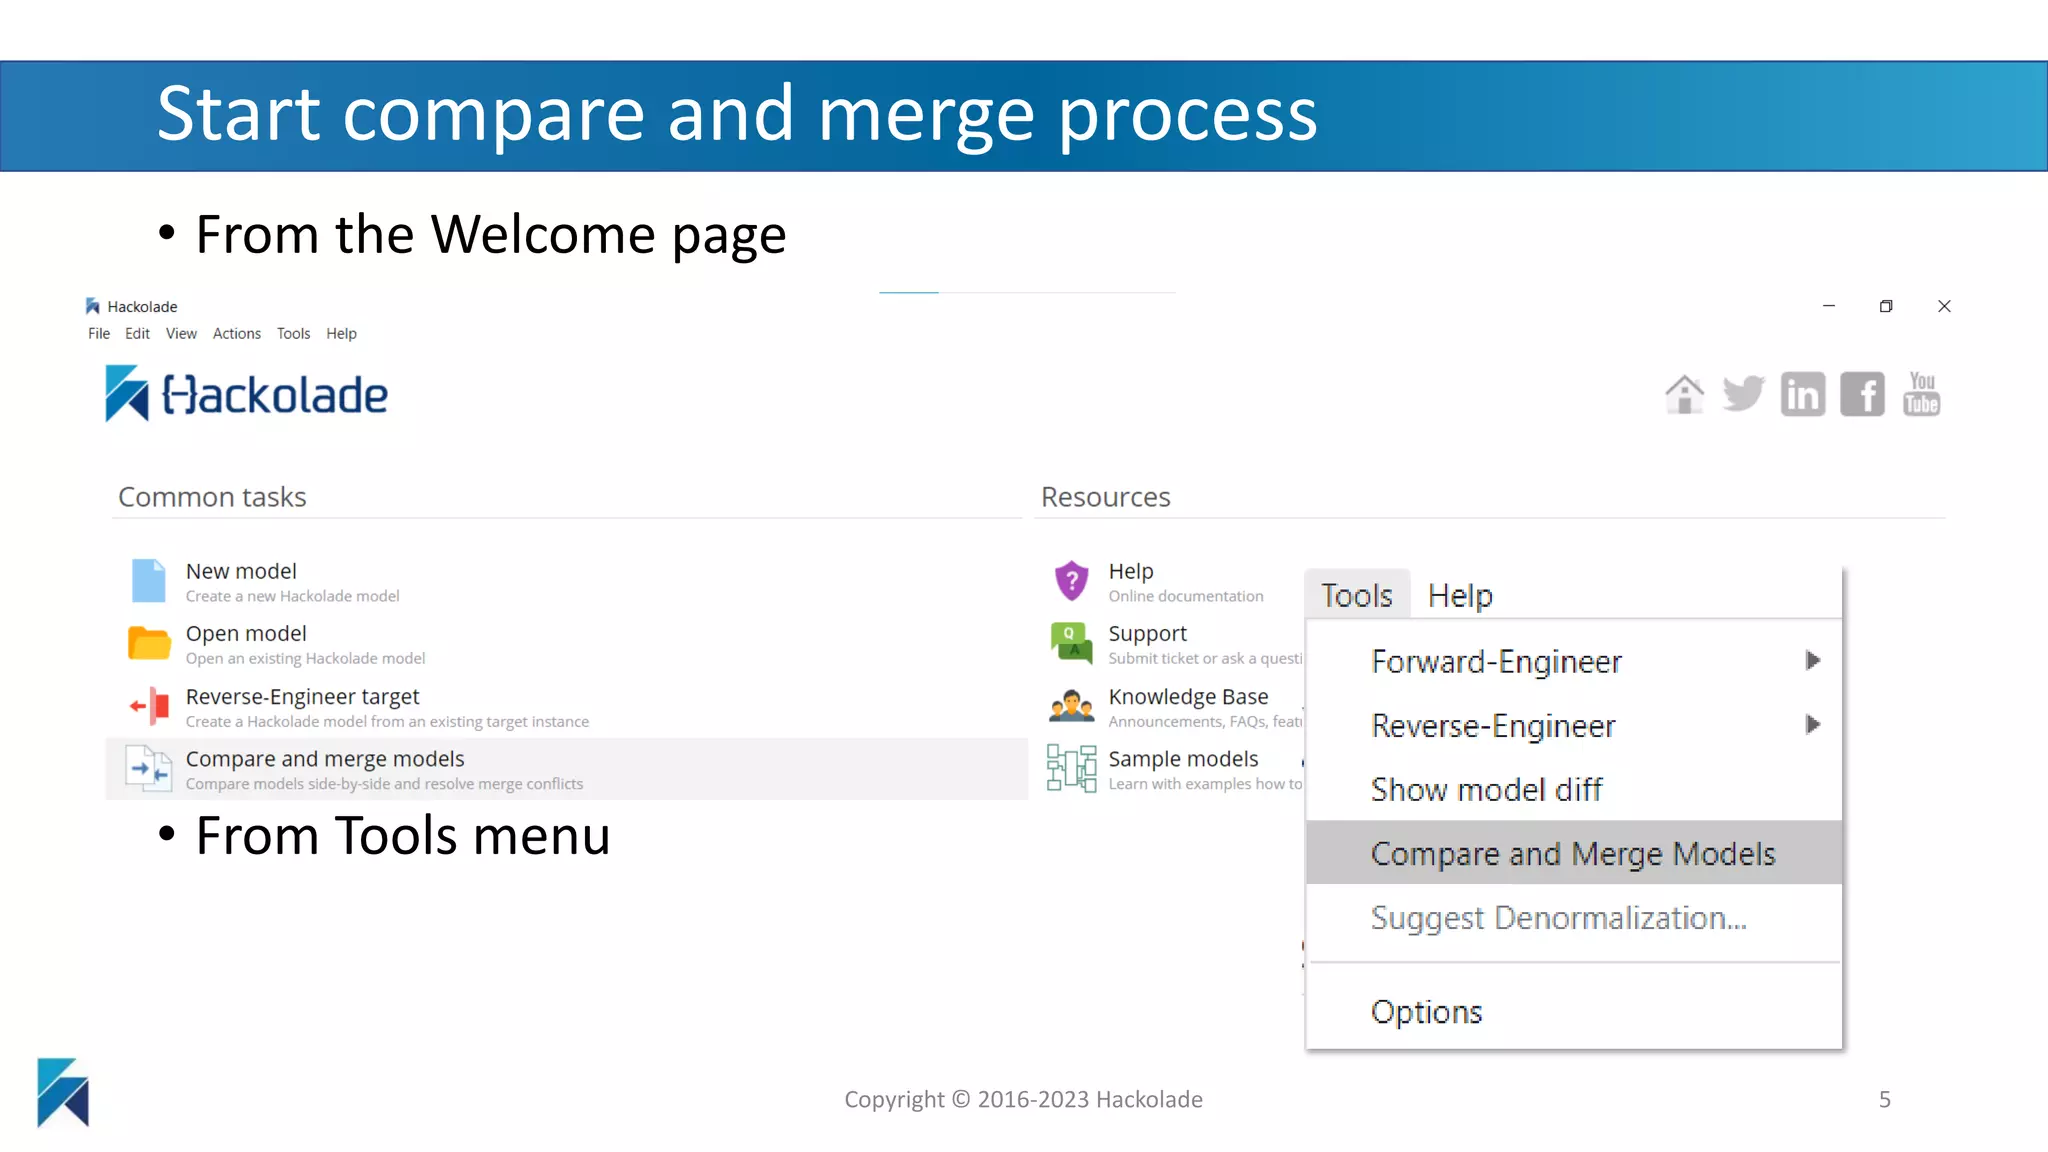Viewport: 2048px width, 1152px height.
Task: Click Help next to Tools in enlarged menu
Action: (x=1460, y=595)
